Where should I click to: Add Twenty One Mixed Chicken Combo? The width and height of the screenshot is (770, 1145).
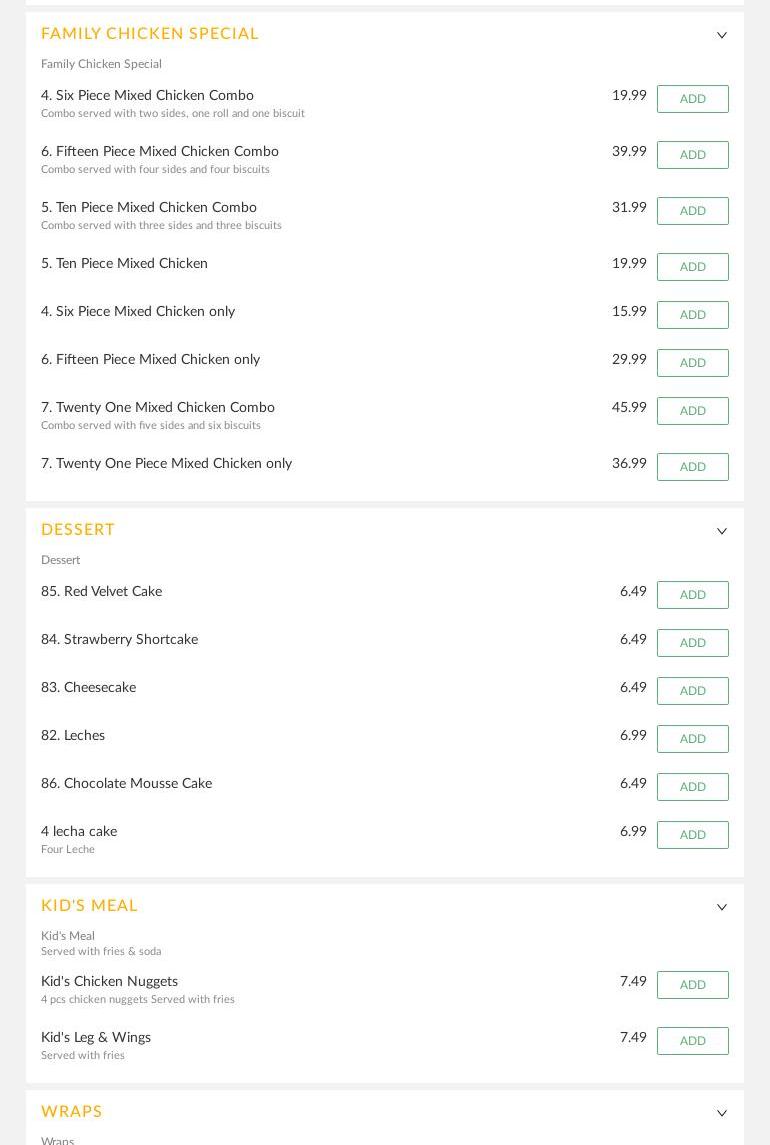coord(692,411)
